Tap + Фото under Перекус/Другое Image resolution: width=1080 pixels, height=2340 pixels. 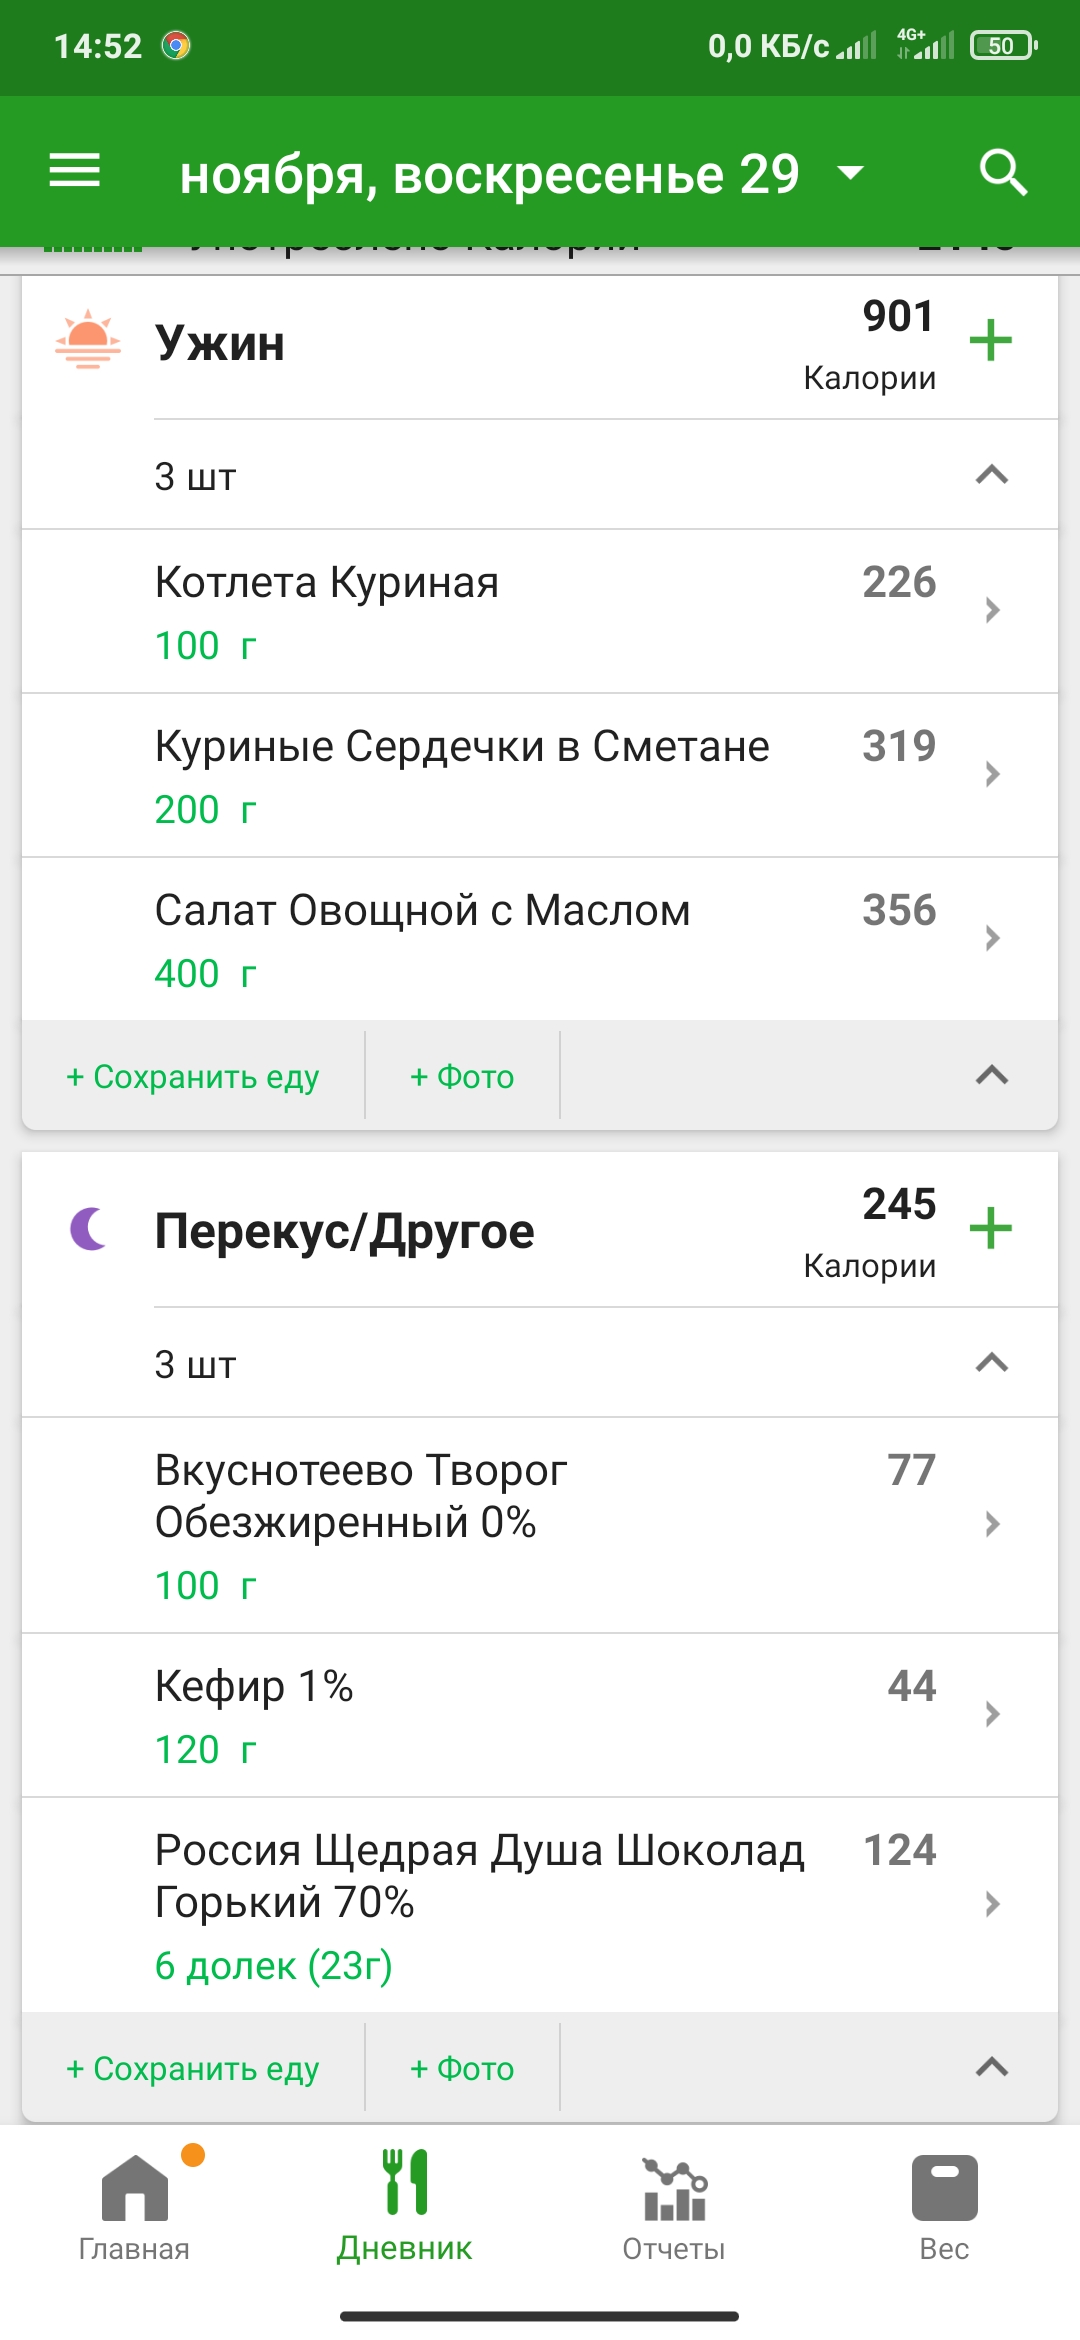coord(462,2069)
